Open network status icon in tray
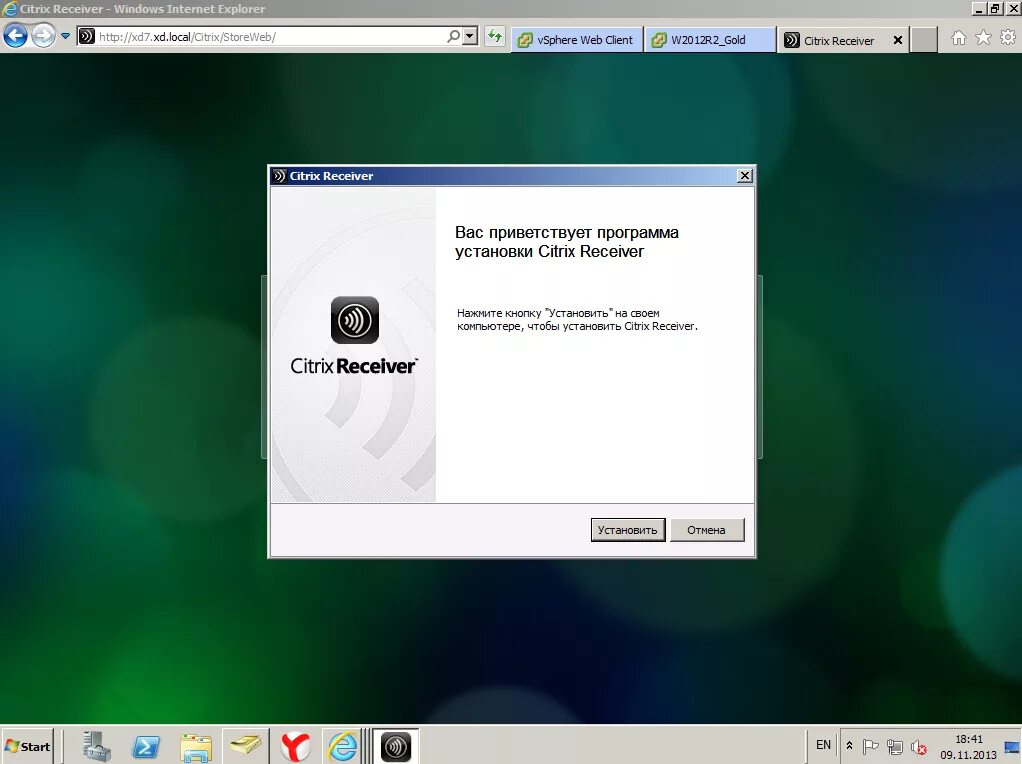The width and height of the screenshot is (1022, 764). 896,745
